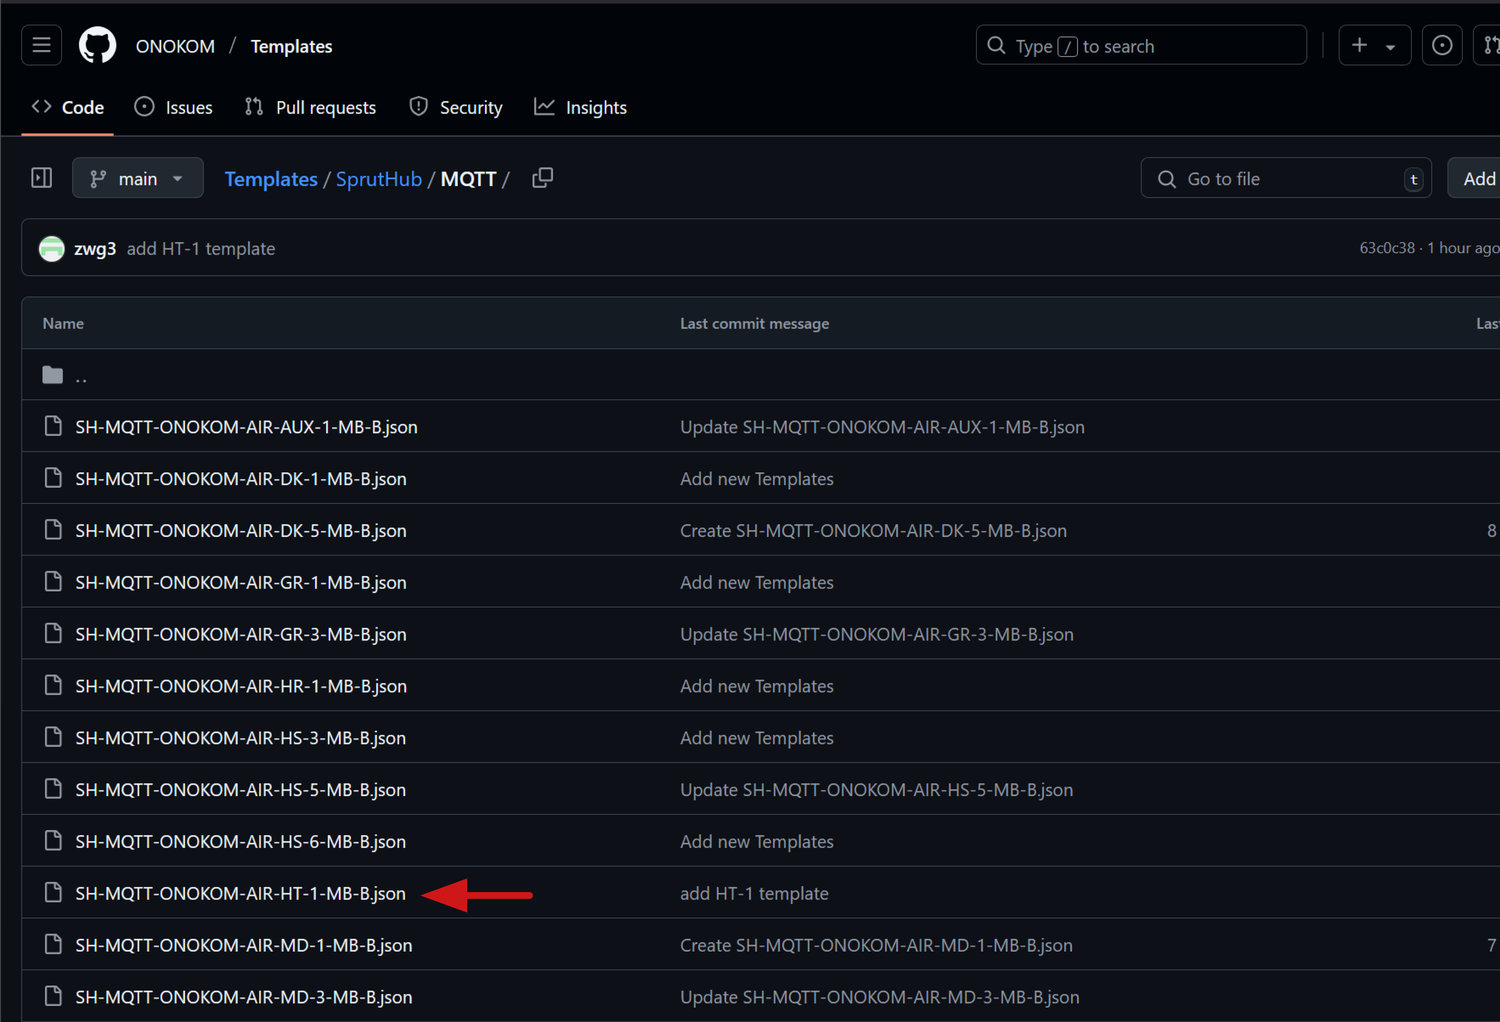Viewport: 1500px width, 1022px height.
Task: Click the file icon beside AIR-HR-1-MB-B.json
Action: tap(53, 686)
